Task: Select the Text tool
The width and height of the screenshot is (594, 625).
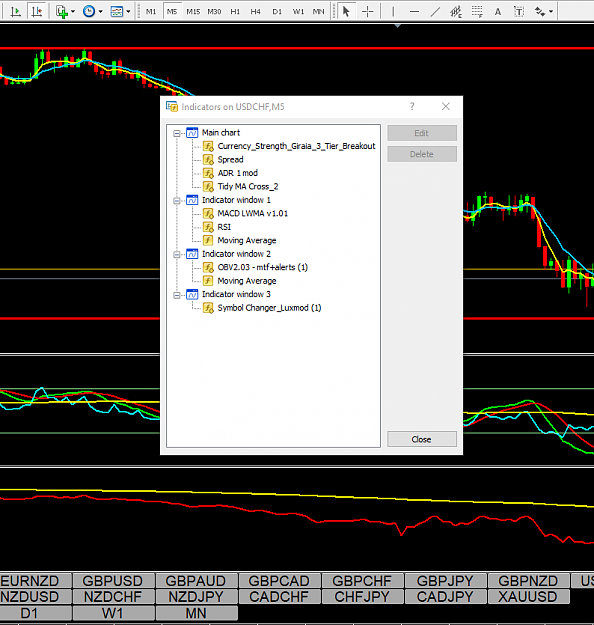Action: (498, 12)
